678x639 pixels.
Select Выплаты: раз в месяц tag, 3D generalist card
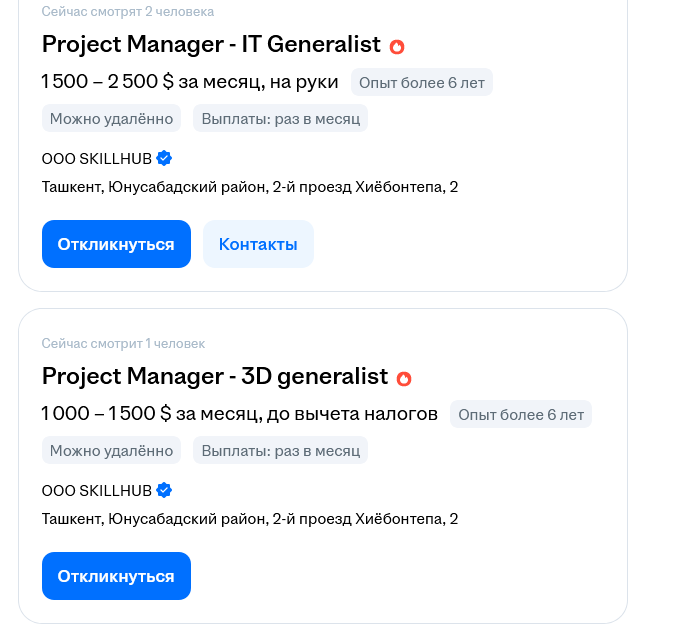click(280, 450)
